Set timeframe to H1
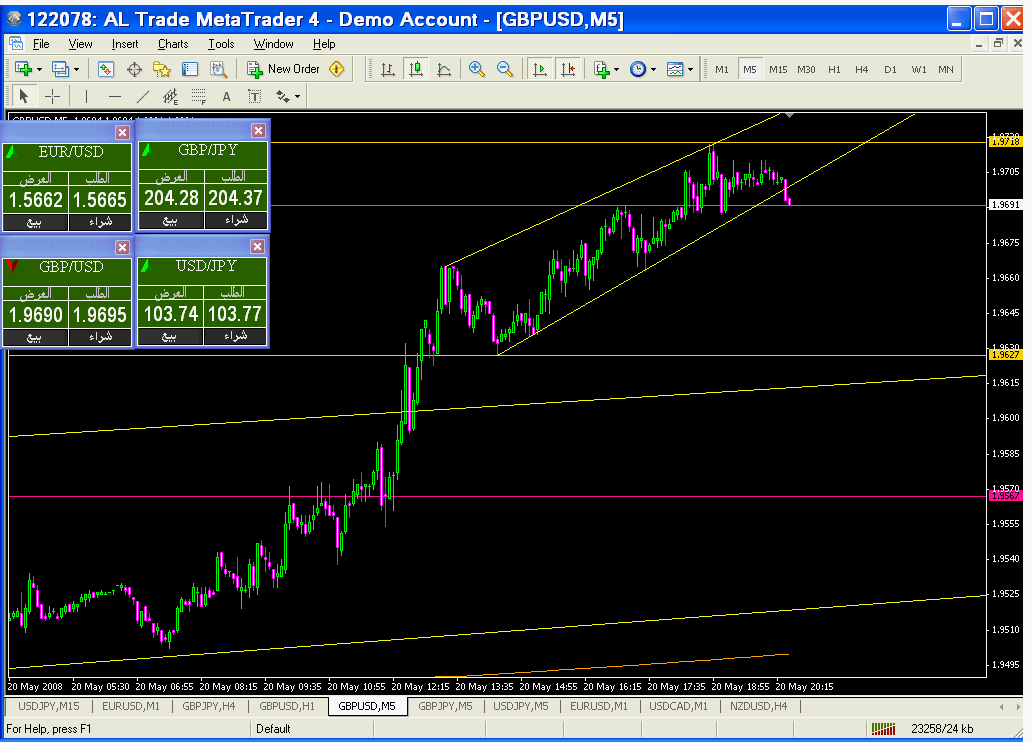The image size is (1032, 742). point(834,69)
